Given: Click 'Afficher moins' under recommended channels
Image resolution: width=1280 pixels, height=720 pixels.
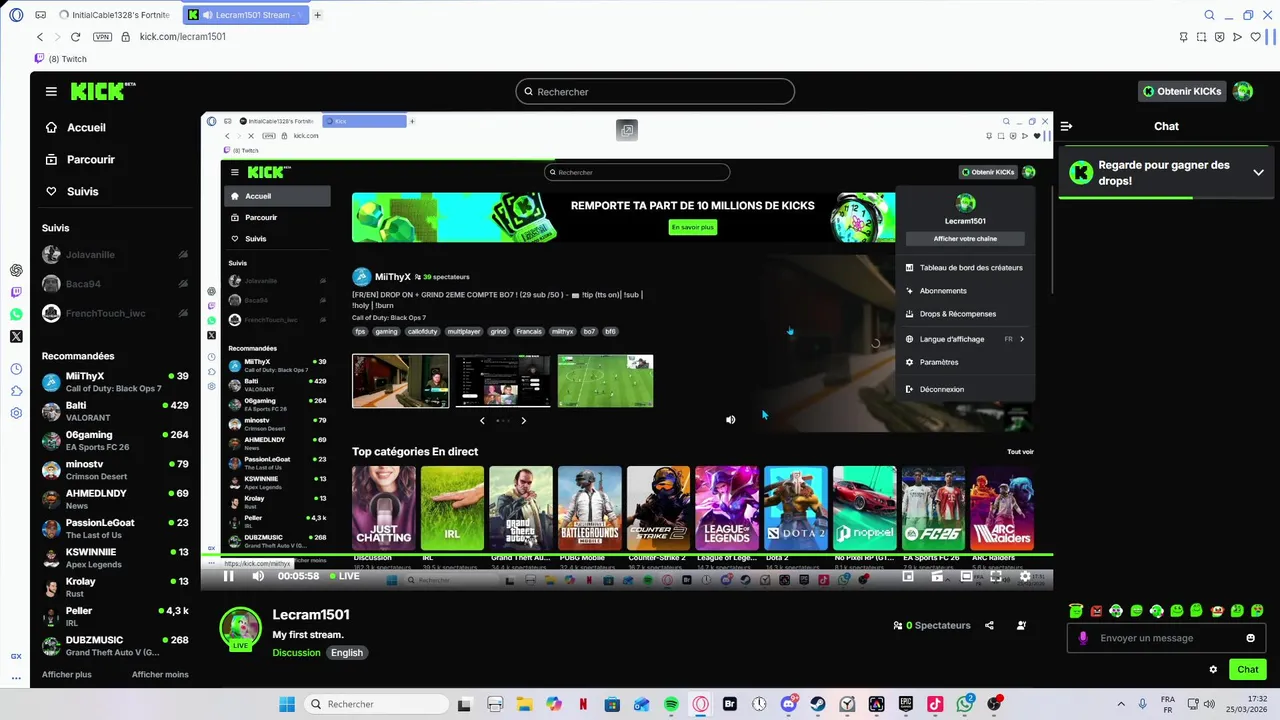Looking at the screenshot, I should click(160, 674).
